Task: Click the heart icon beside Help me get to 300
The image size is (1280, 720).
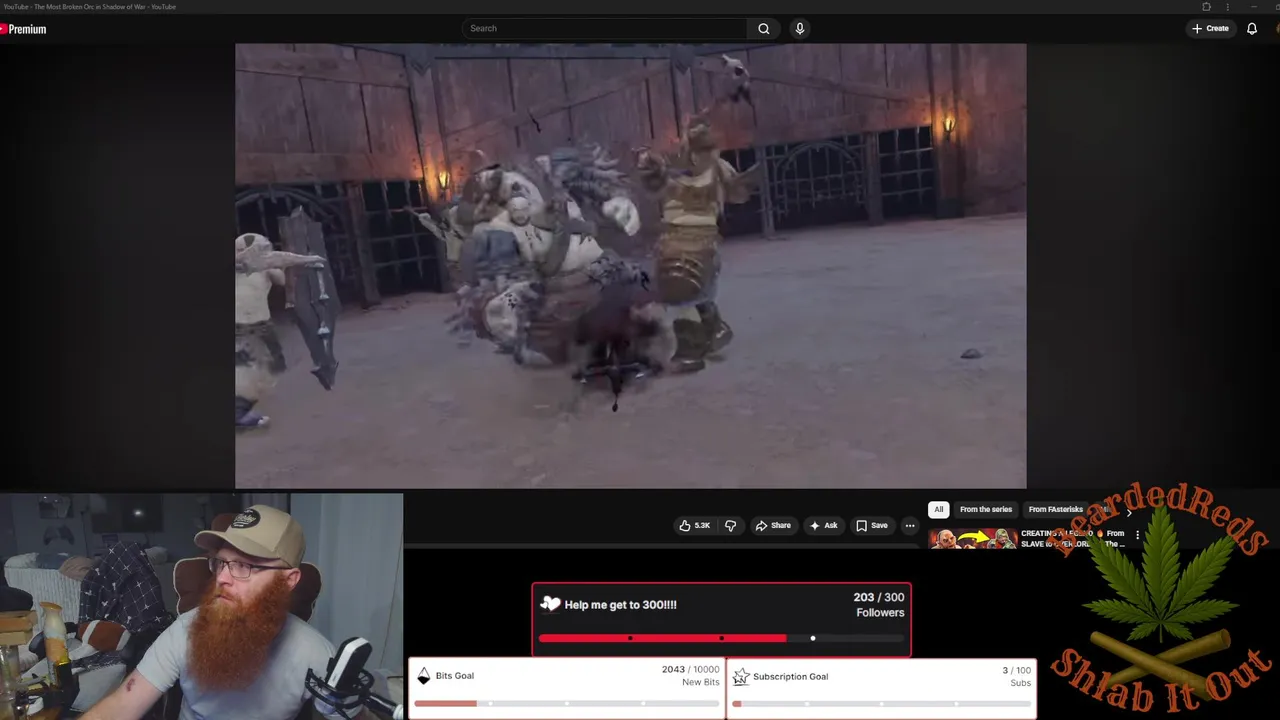Action: coord(550,604)
